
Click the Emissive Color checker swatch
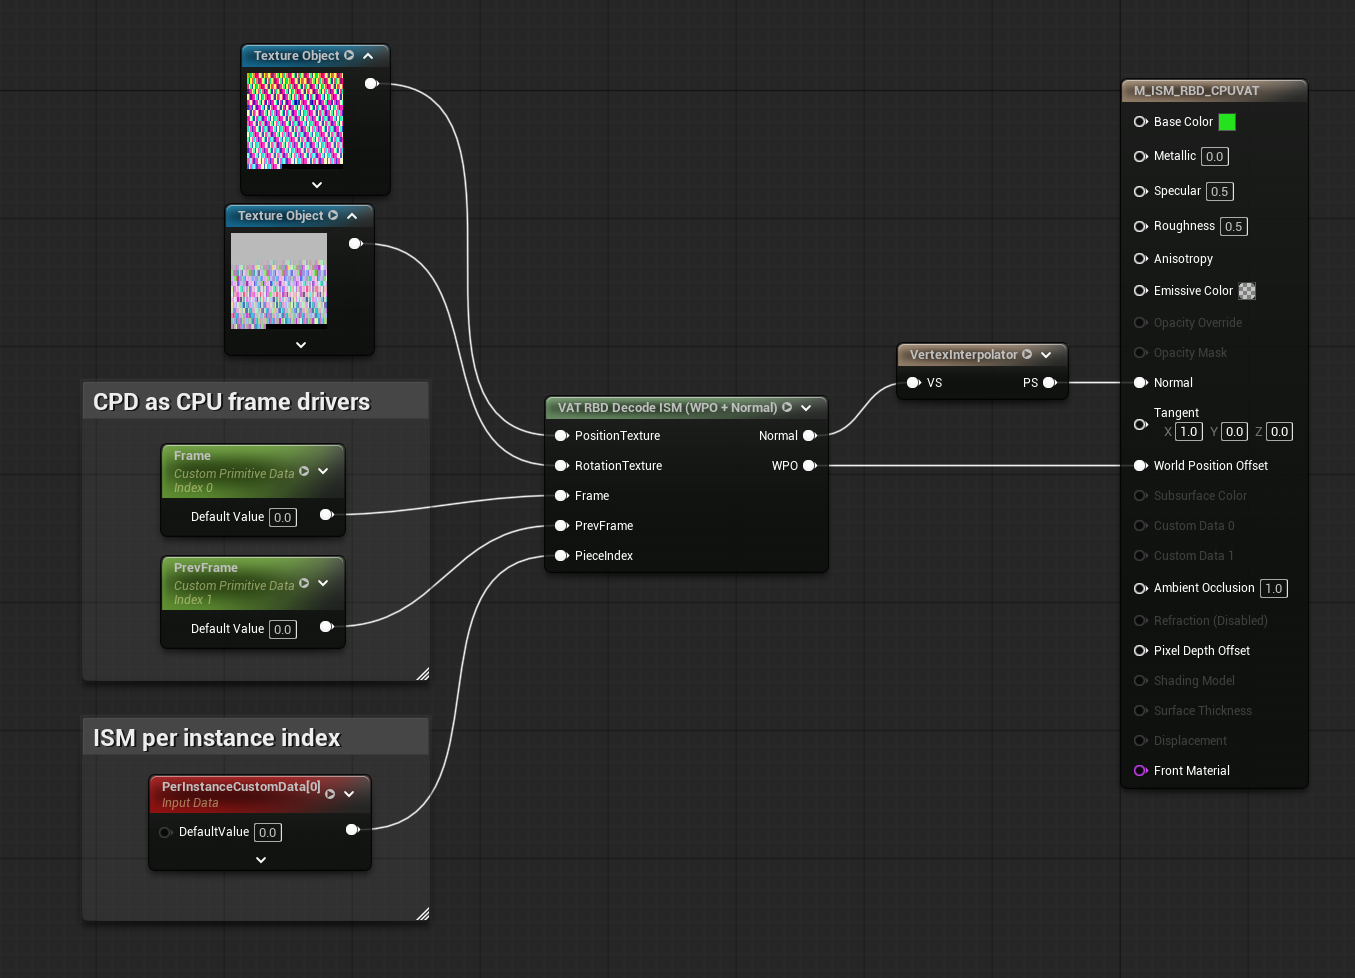(x=1247, y=291)
